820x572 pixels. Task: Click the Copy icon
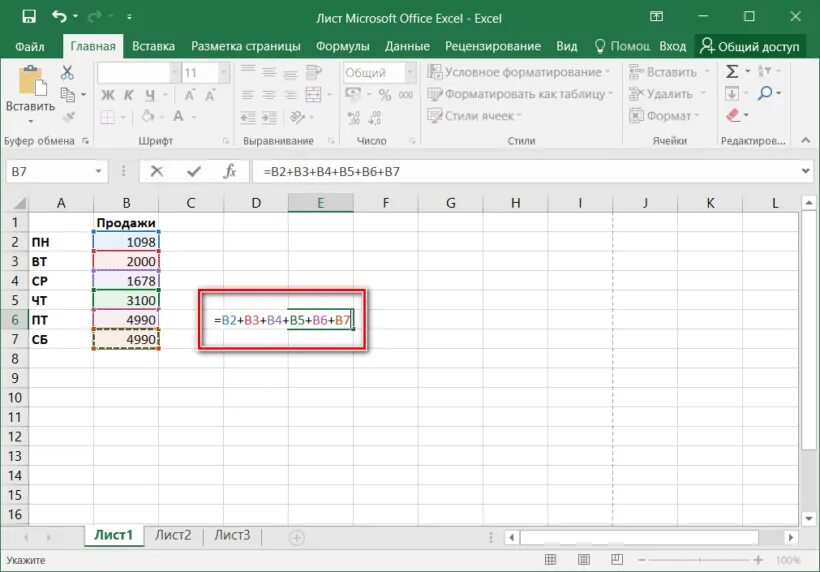pyautogui.click(x=67, y=95)
